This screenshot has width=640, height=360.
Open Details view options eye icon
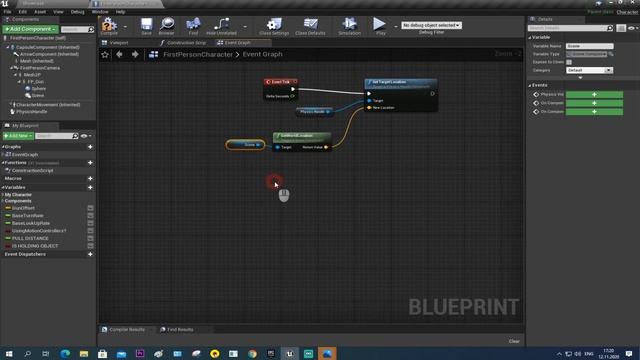[633, 28]
